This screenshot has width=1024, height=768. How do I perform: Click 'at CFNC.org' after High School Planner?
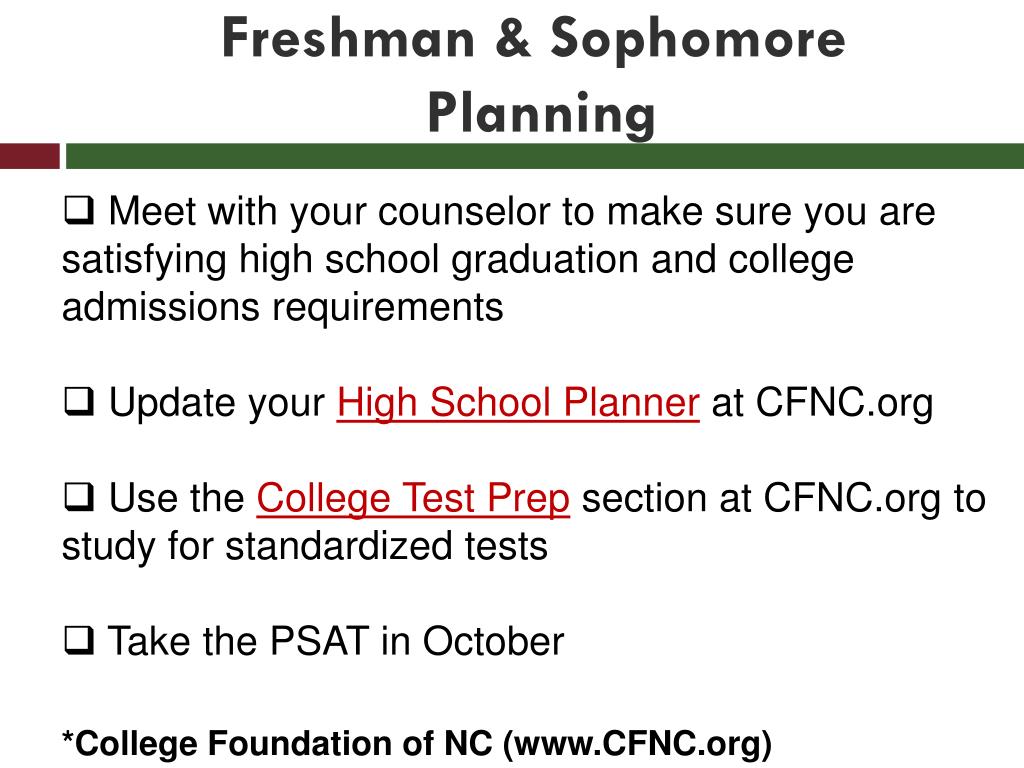pyautogui.click(x=822, y=403)
